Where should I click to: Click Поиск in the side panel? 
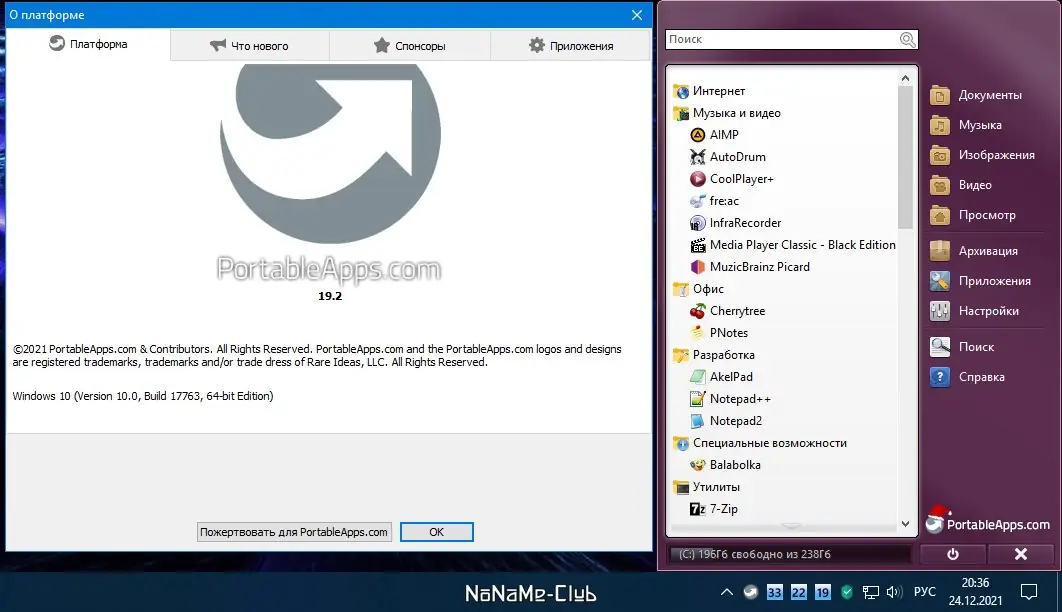coord(962,347)
